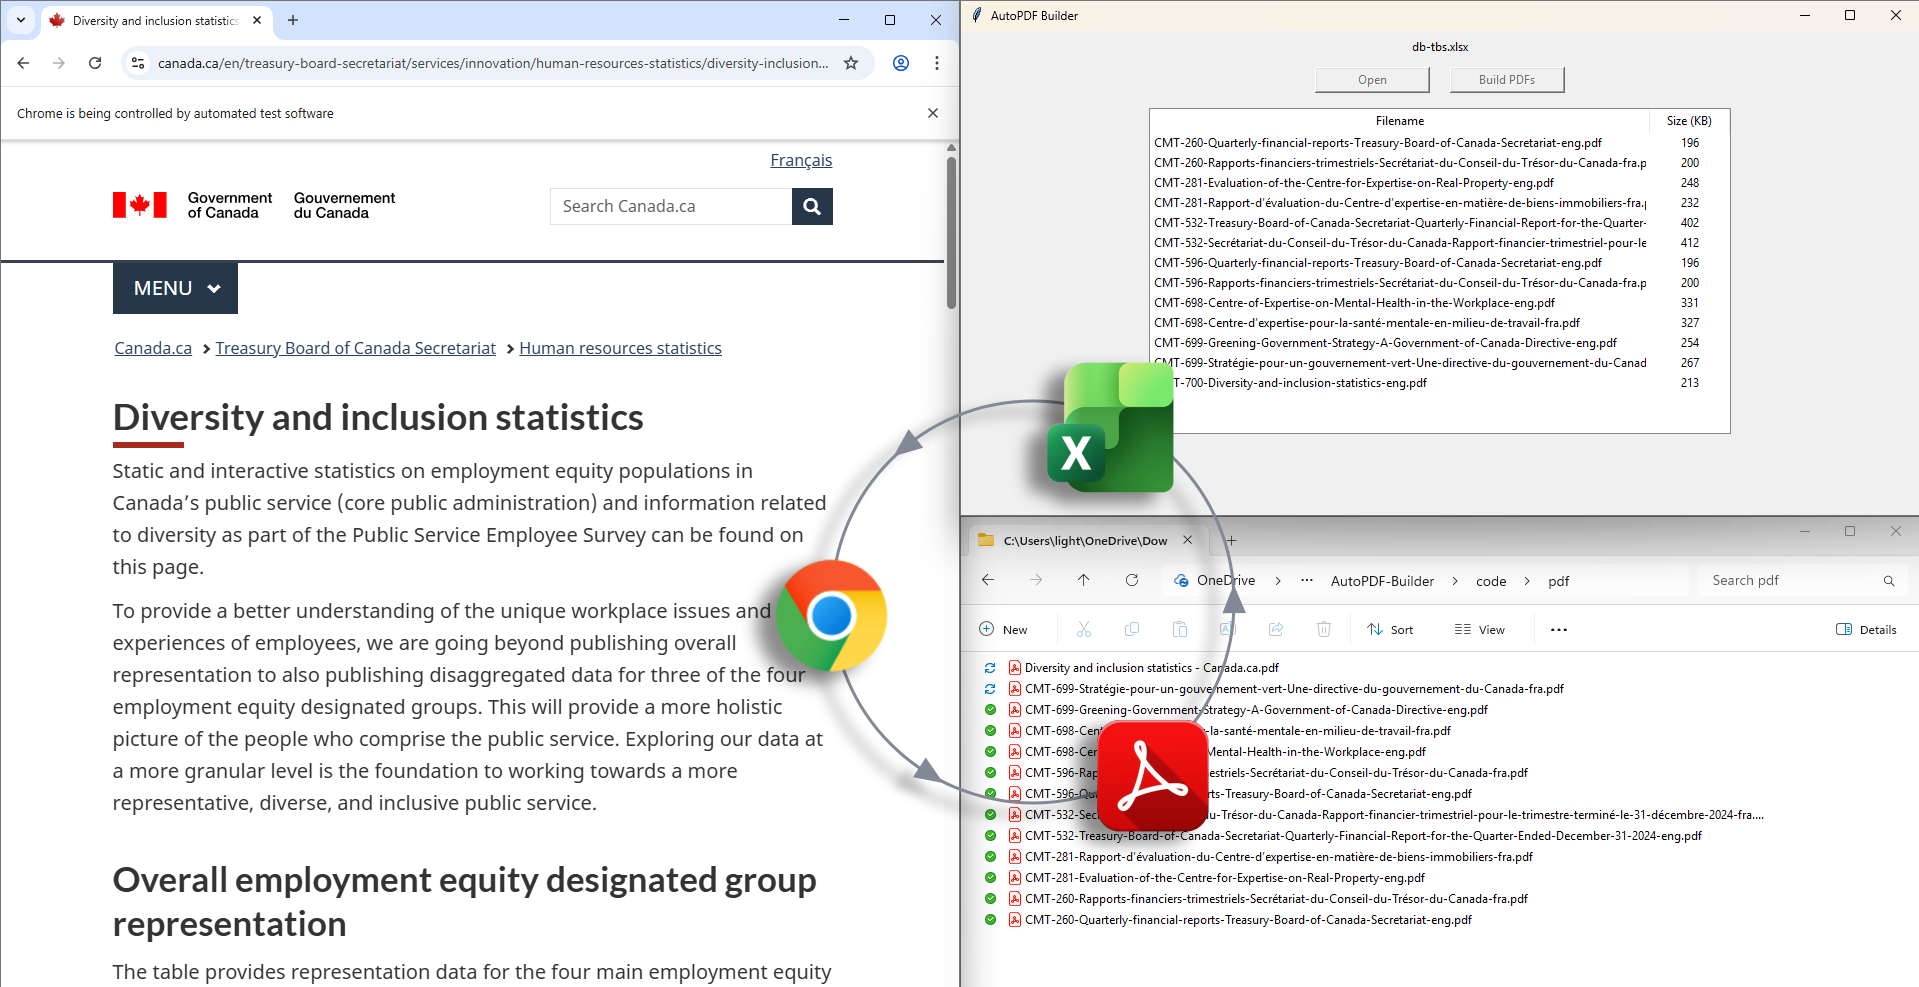1919x987 pixels.
Task: Dismiss the automated test software notice
Action: pyautogui.click(x=933, y=113)
